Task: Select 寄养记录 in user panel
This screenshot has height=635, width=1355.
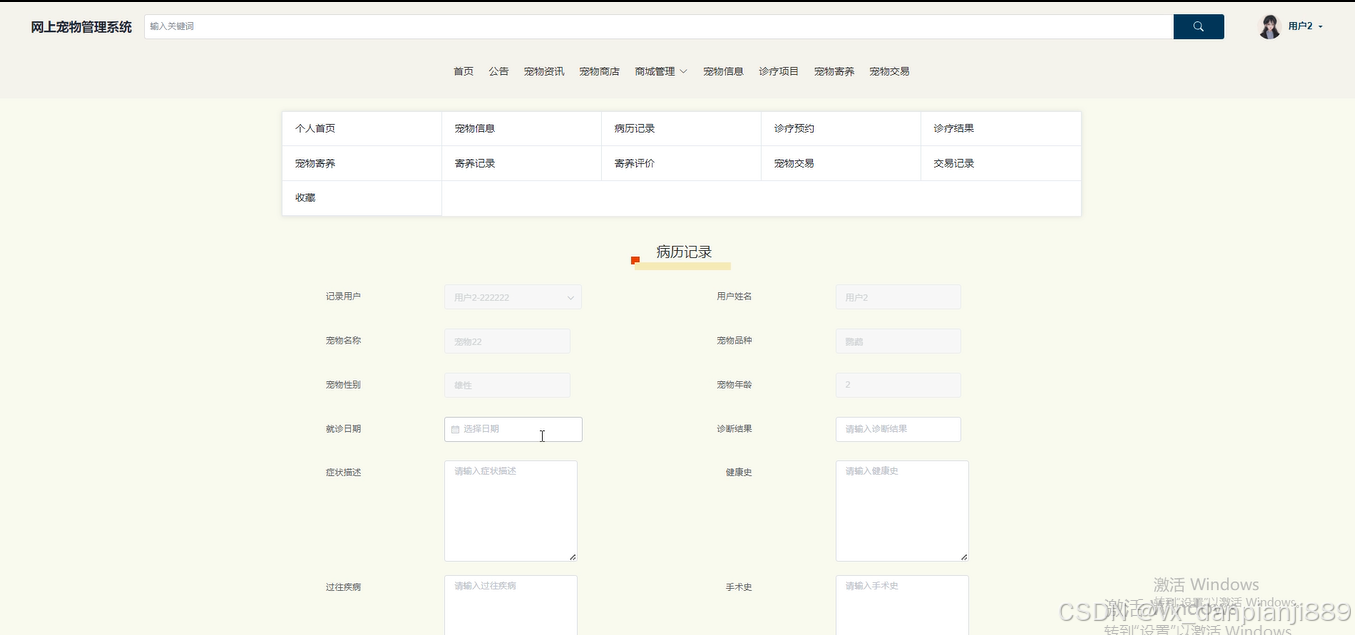Action: [x=522, y=163]
